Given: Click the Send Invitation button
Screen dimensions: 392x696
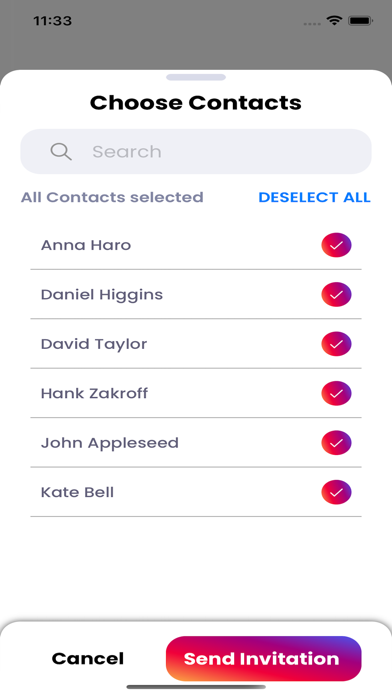Looking at the screenshot, I should (x=264, y=658).
